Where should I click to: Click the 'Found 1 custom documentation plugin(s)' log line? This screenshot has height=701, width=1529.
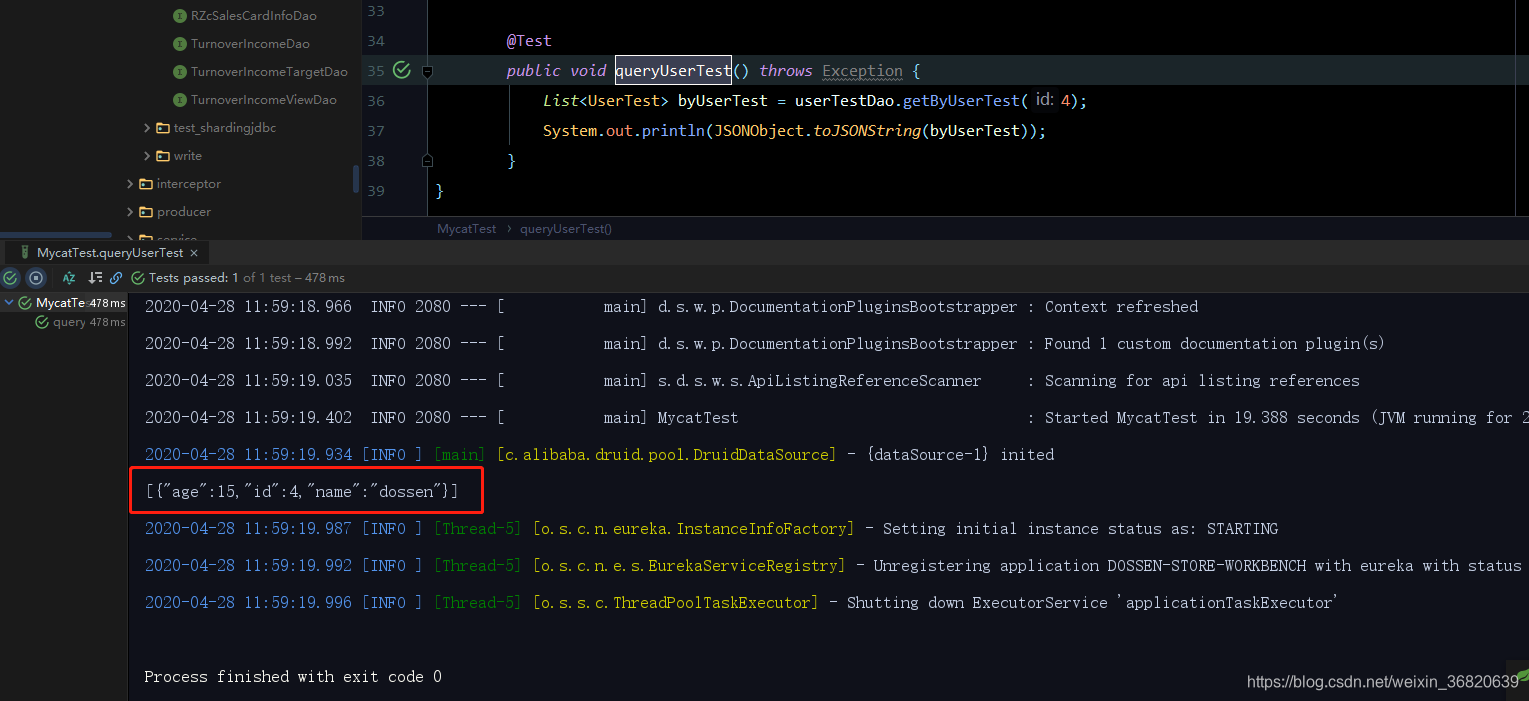click(x=765, y=344)
